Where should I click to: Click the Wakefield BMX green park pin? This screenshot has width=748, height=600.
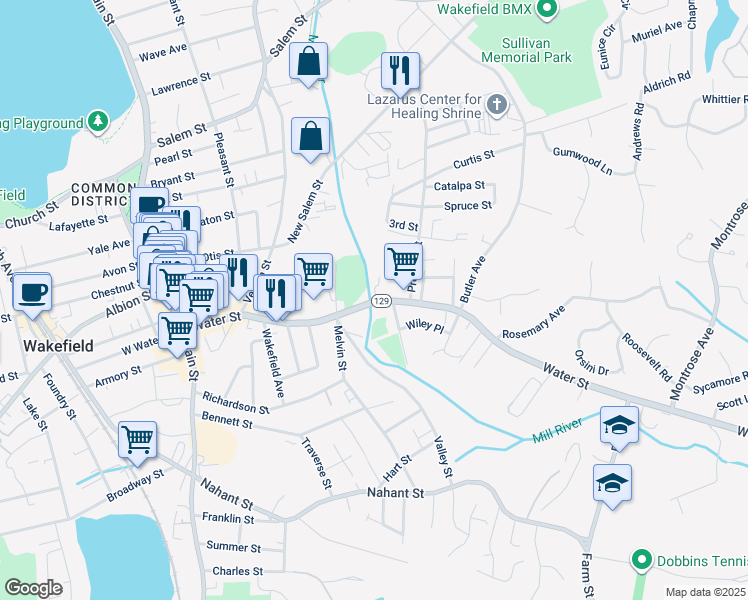[x=546, y=9]
